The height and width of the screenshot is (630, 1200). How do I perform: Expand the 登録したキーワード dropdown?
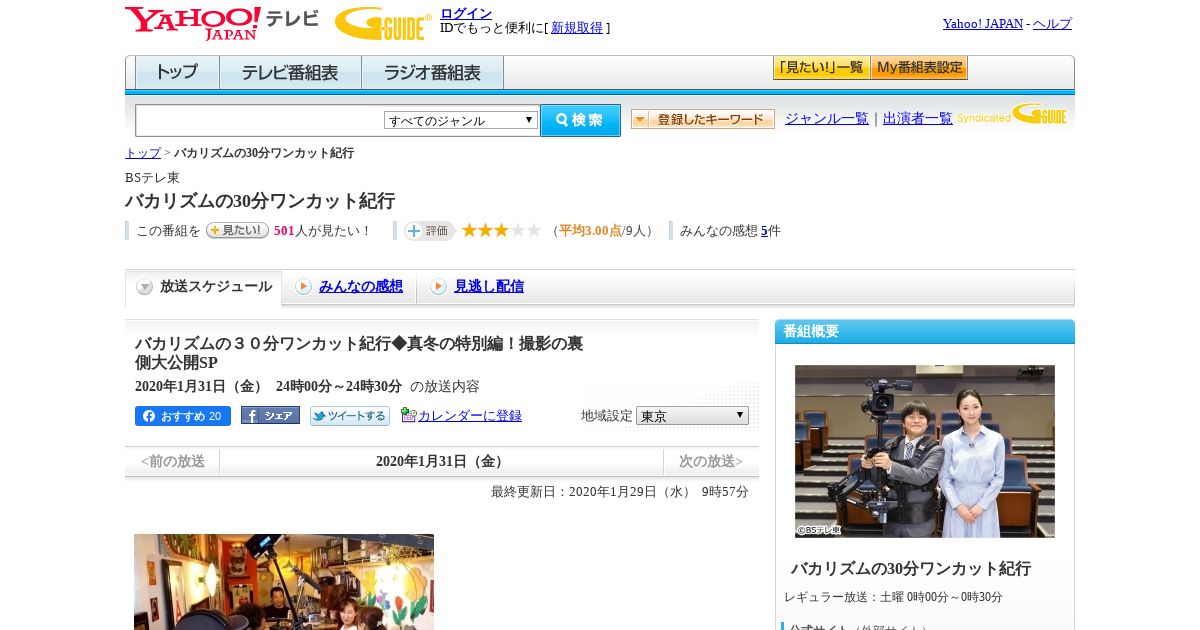[703, 119]
